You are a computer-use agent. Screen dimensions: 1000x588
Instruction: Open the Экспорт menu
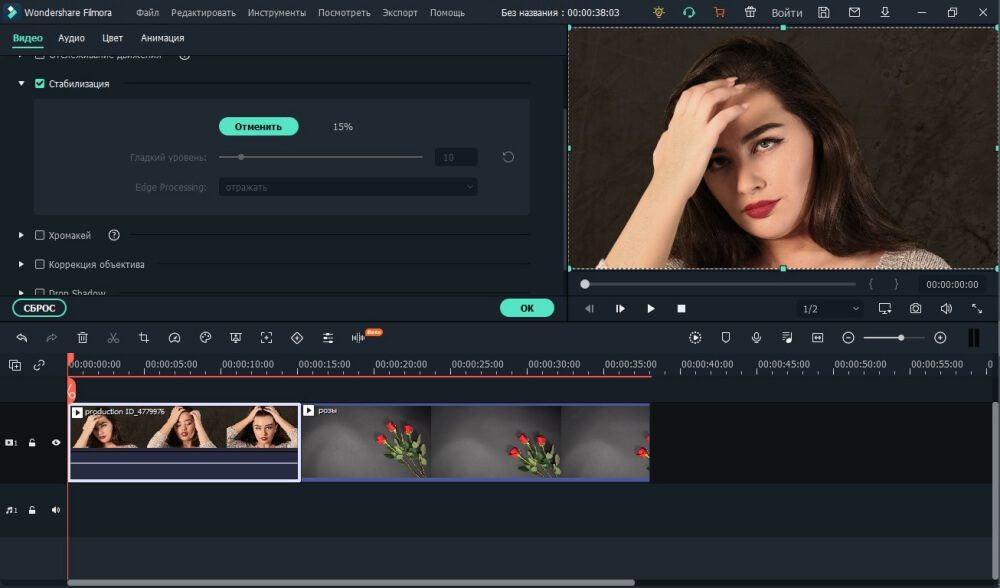[400, 13]
